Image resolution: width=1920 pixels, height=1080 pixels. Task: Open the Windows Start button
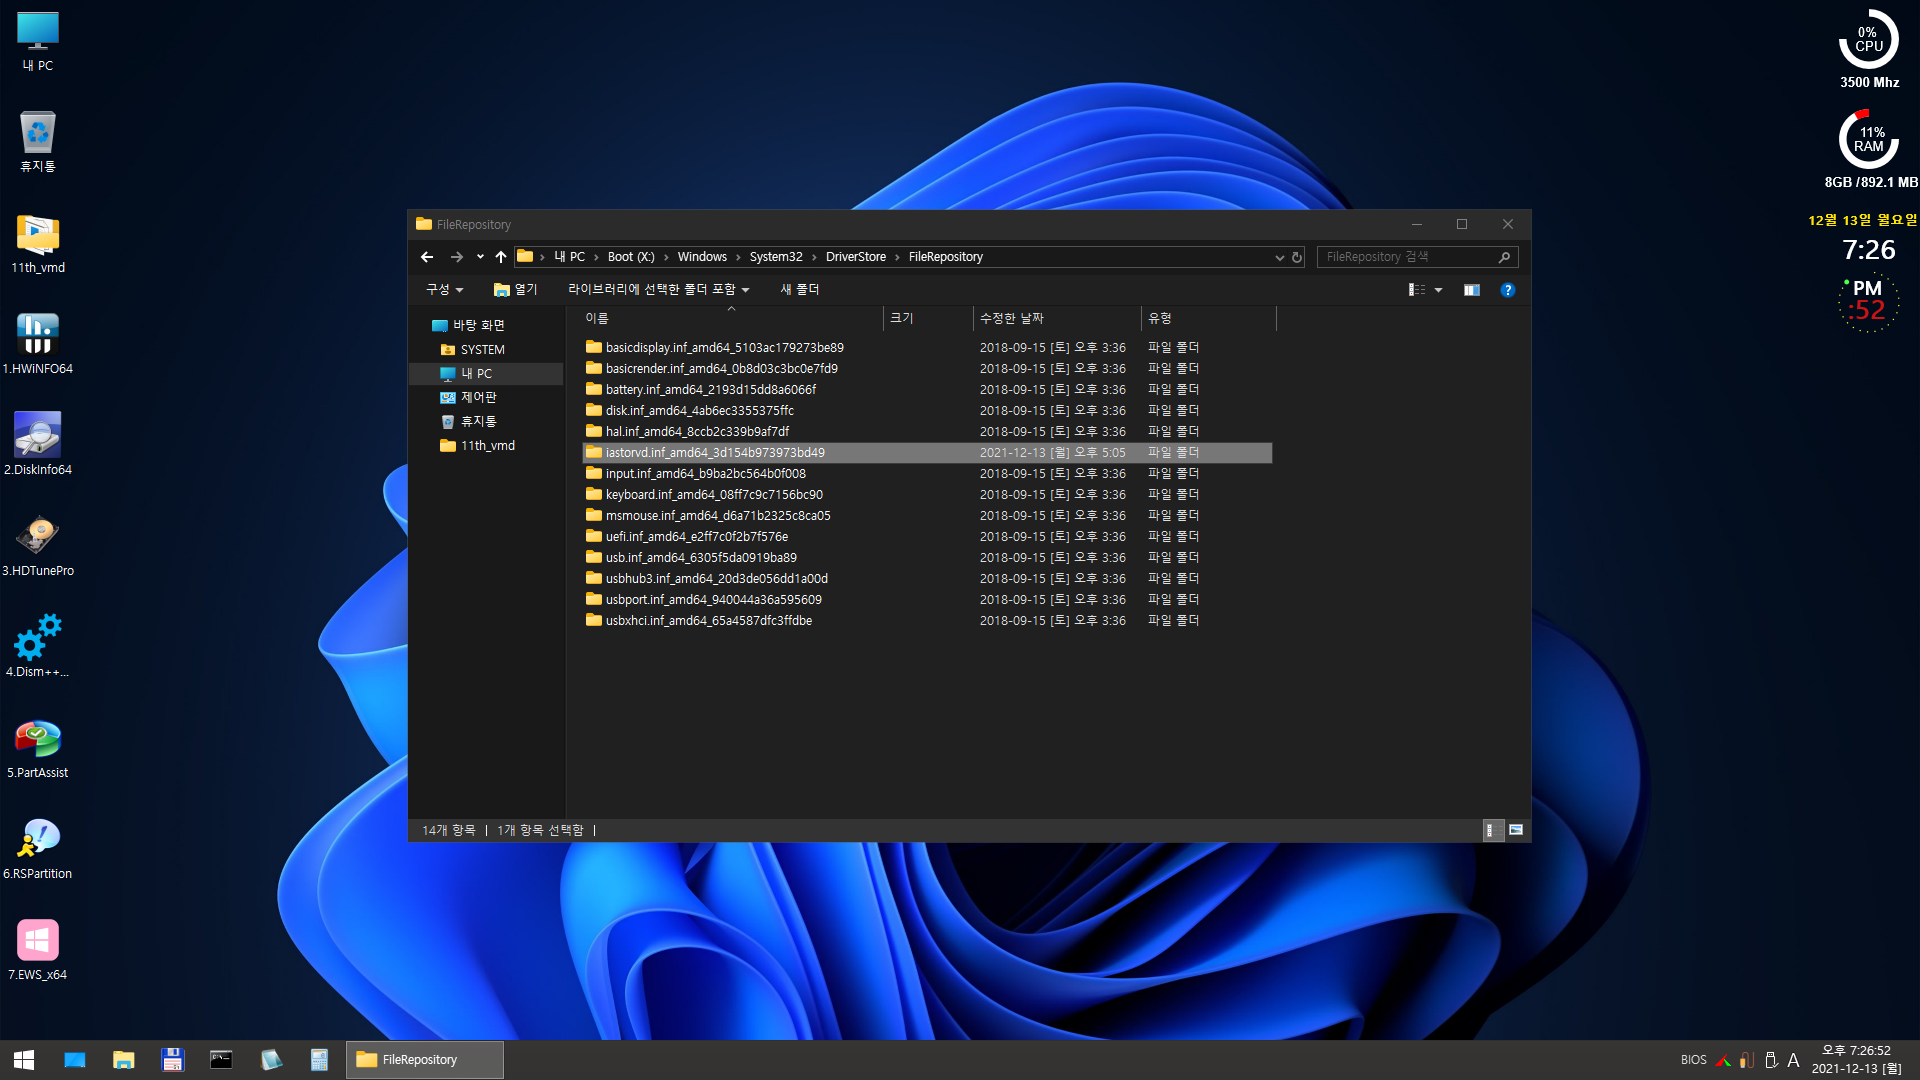tap(24, 1060)
